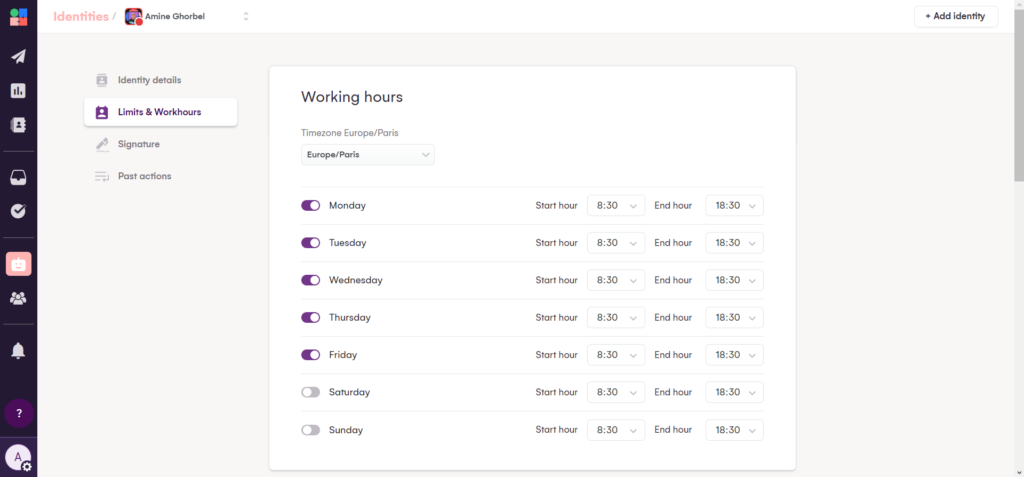Open the contacts book icon in sidebar
Screen dimensions: 1024x477
pos(18,125)
